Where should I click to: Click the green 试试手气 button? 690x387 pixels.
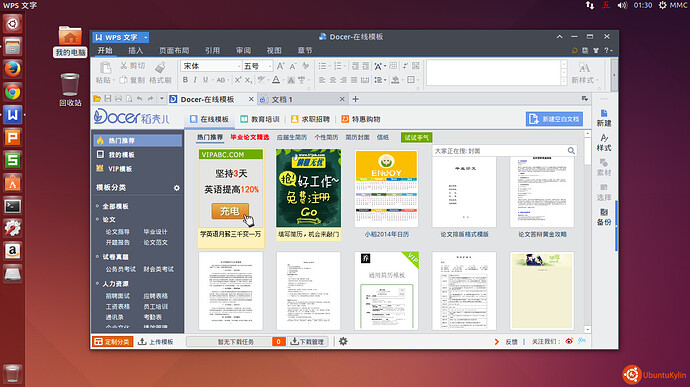(416, 137)
